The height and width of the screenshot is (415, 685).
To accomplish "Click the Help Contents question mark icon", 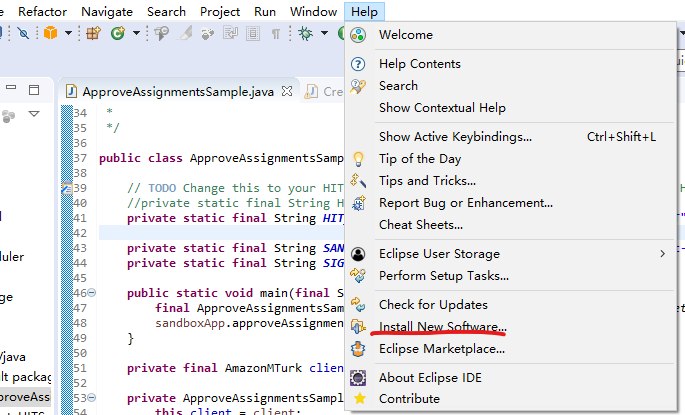I will click(358, 64).
